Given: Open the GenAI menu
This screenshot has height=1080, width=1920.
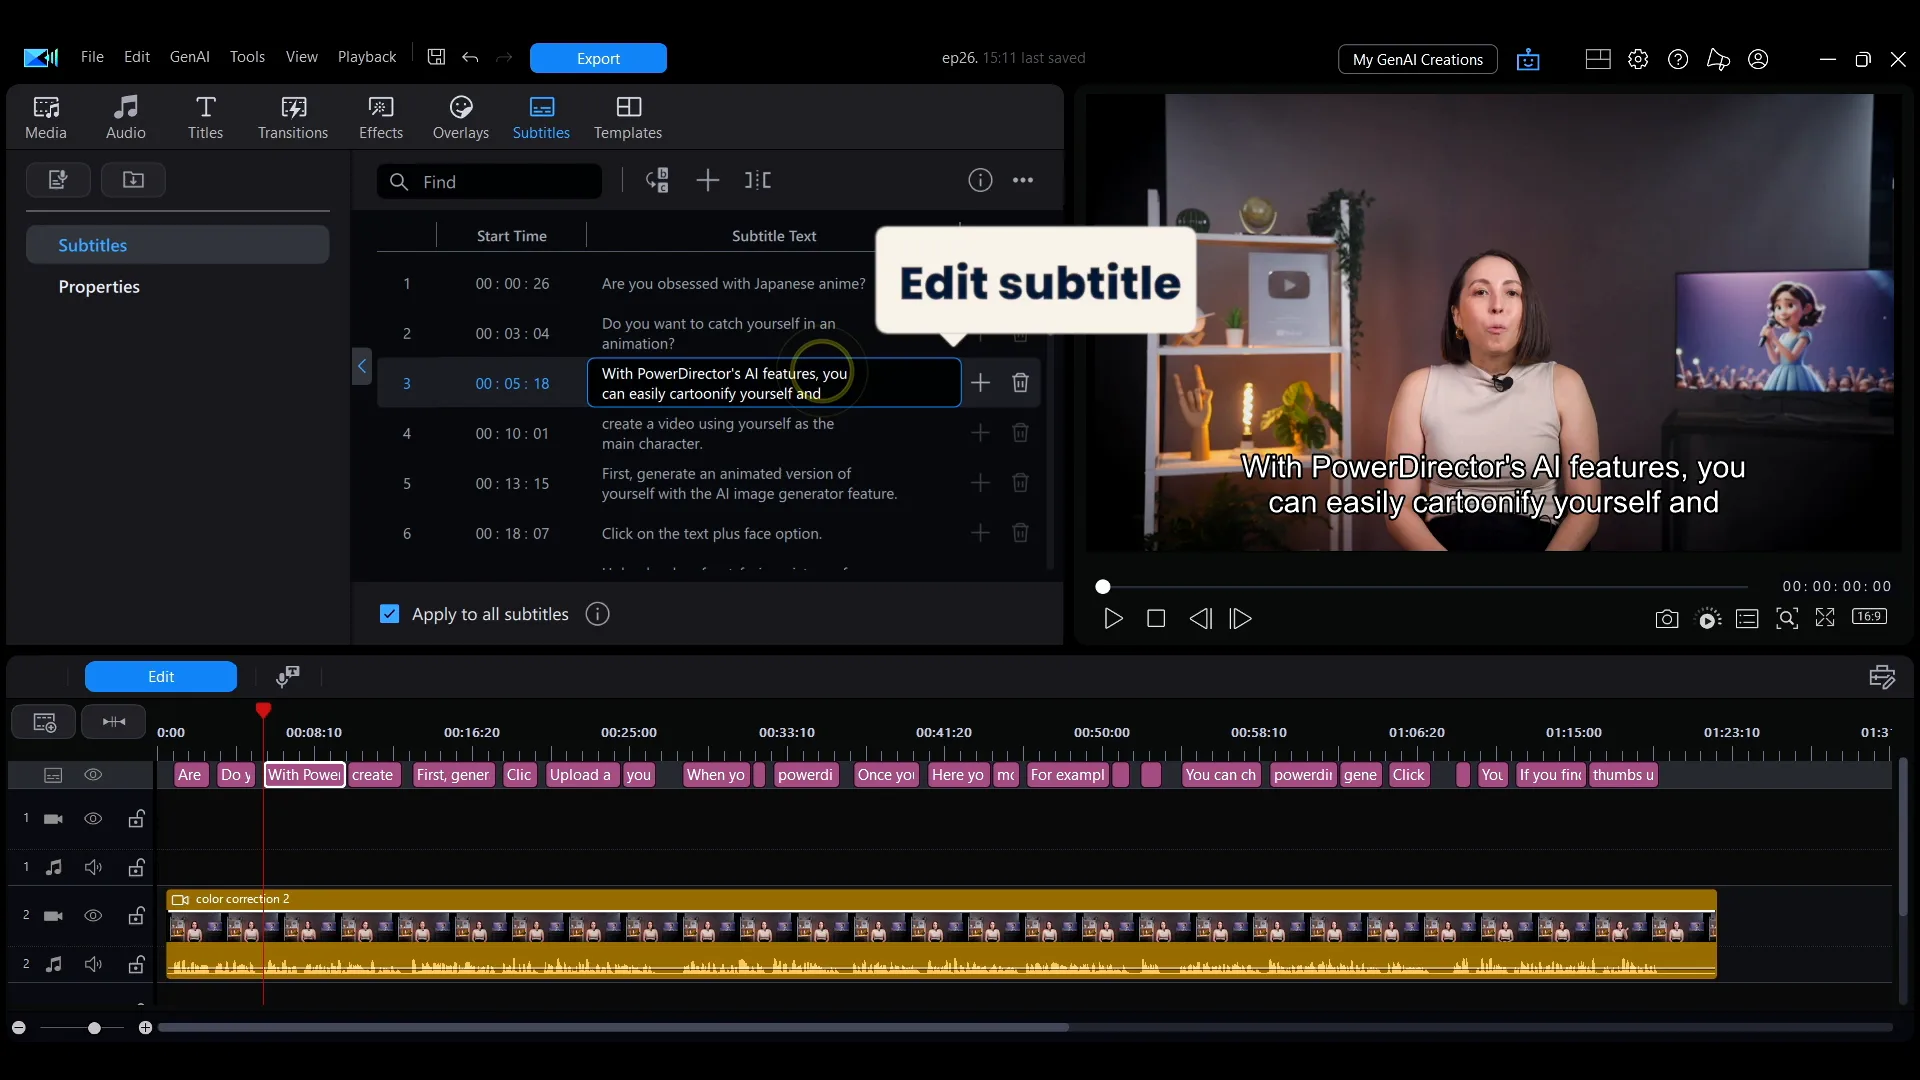Looking at the screenshot, I should 190,57.
